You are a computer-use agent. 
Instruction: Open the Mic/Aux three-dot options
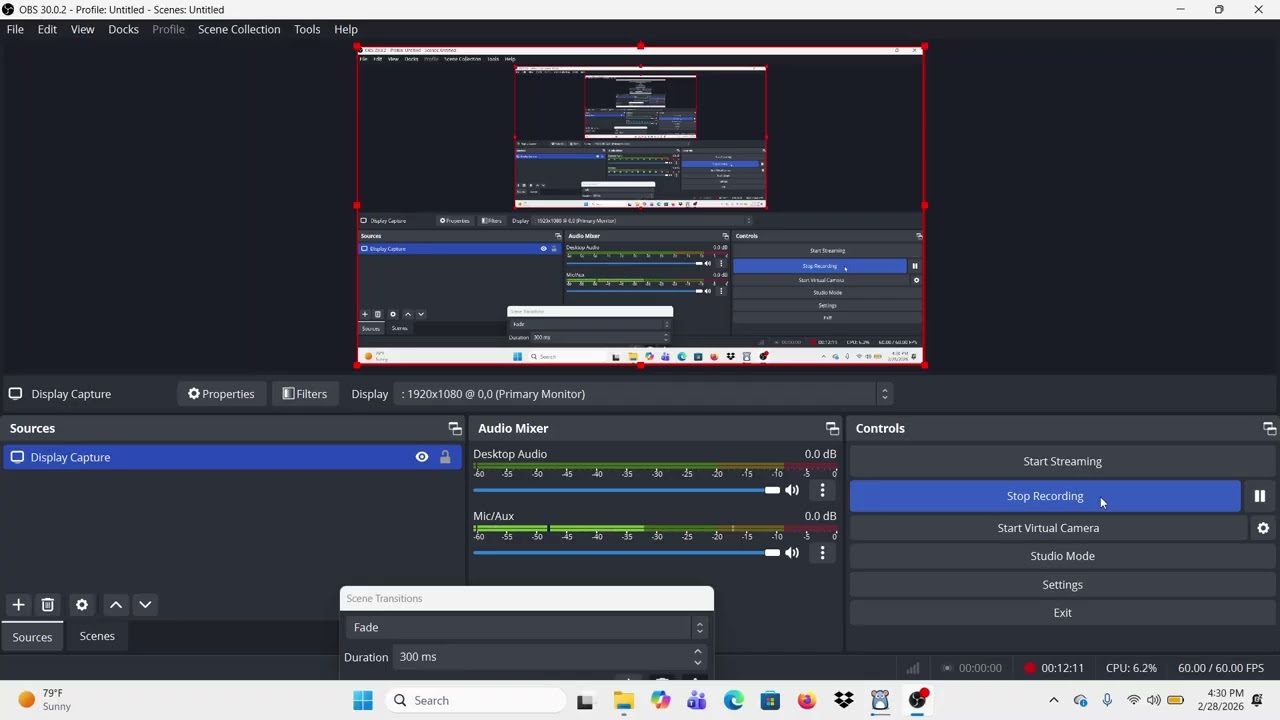[822, 552]
